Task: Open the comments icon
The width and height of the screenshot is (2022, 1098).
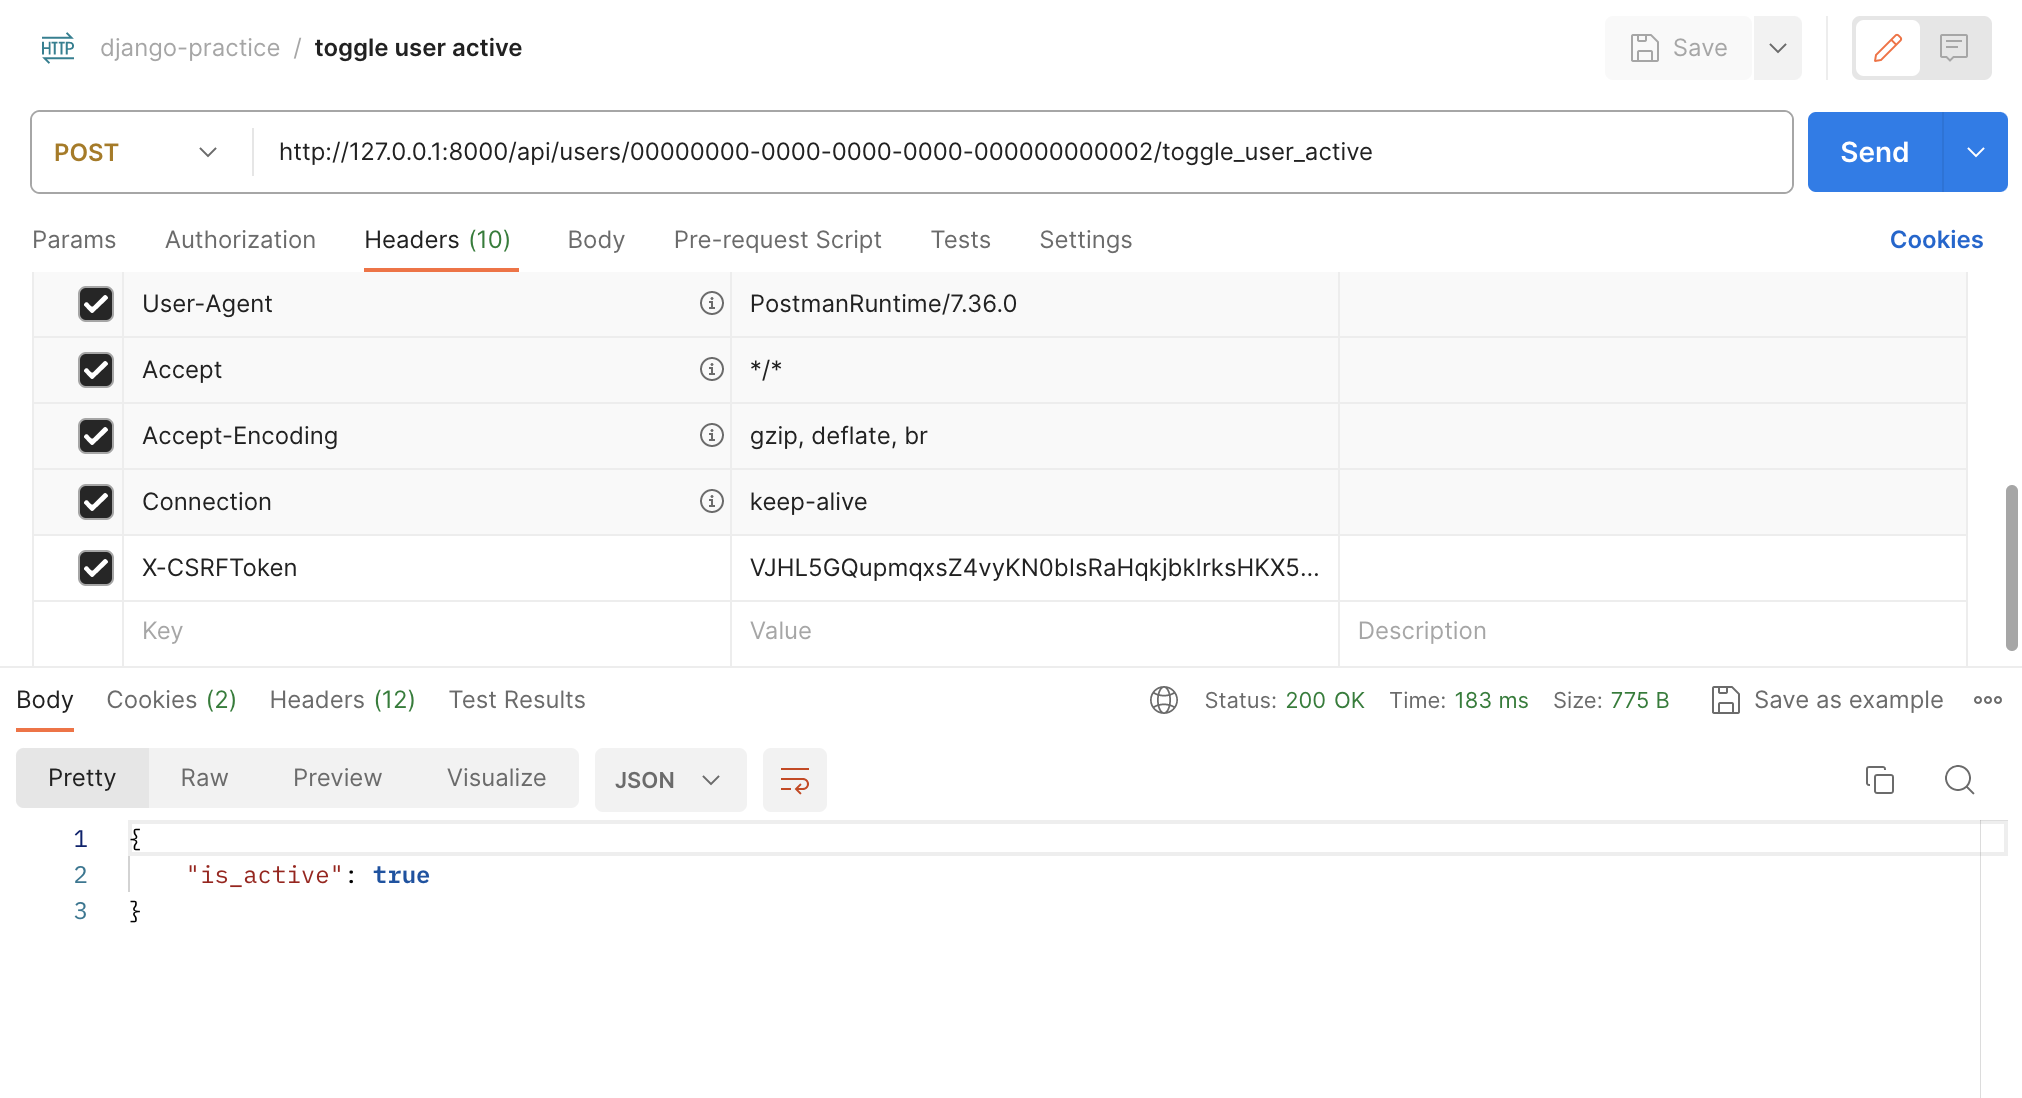Action: pos(1953,48)
